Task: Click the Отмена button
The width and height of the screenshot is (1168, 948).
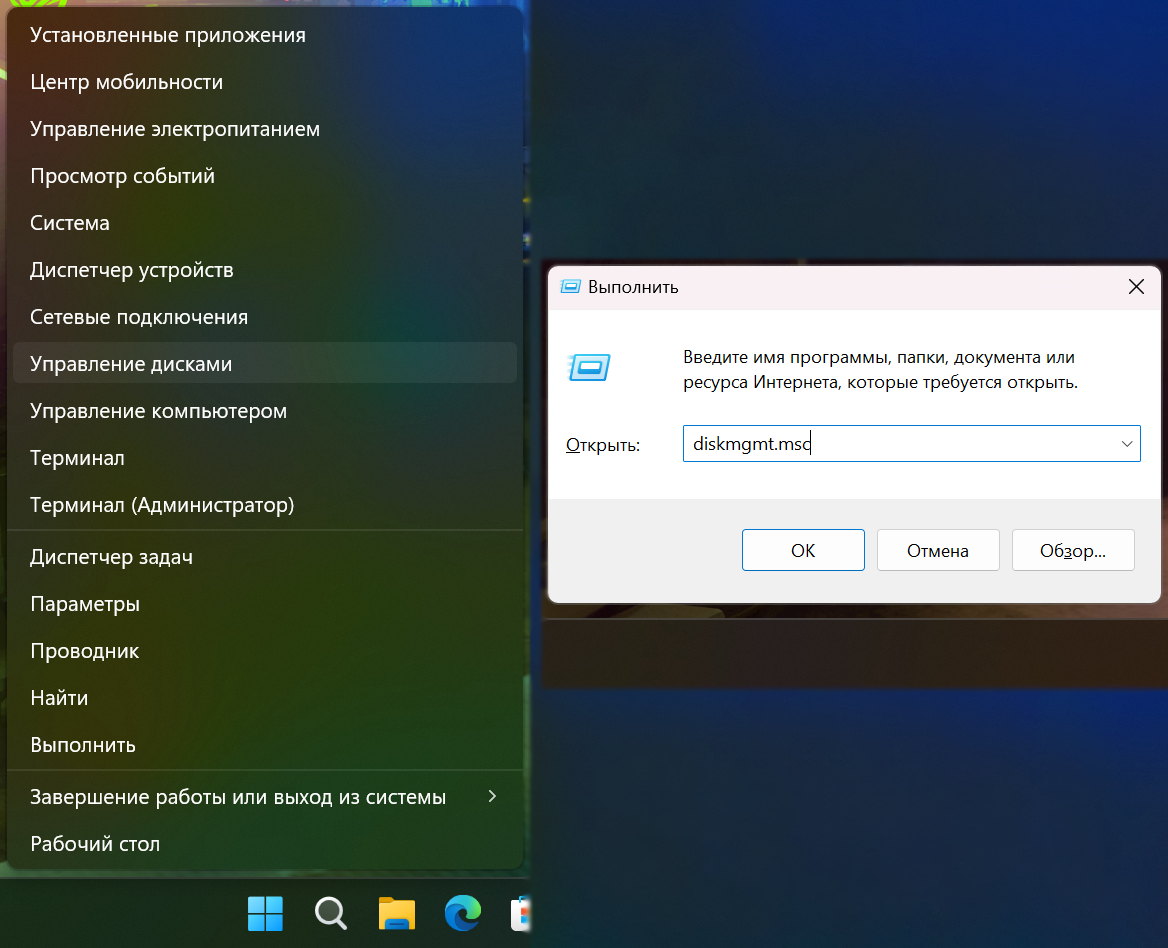Action: pyautogui.click(x=938, y=550)
